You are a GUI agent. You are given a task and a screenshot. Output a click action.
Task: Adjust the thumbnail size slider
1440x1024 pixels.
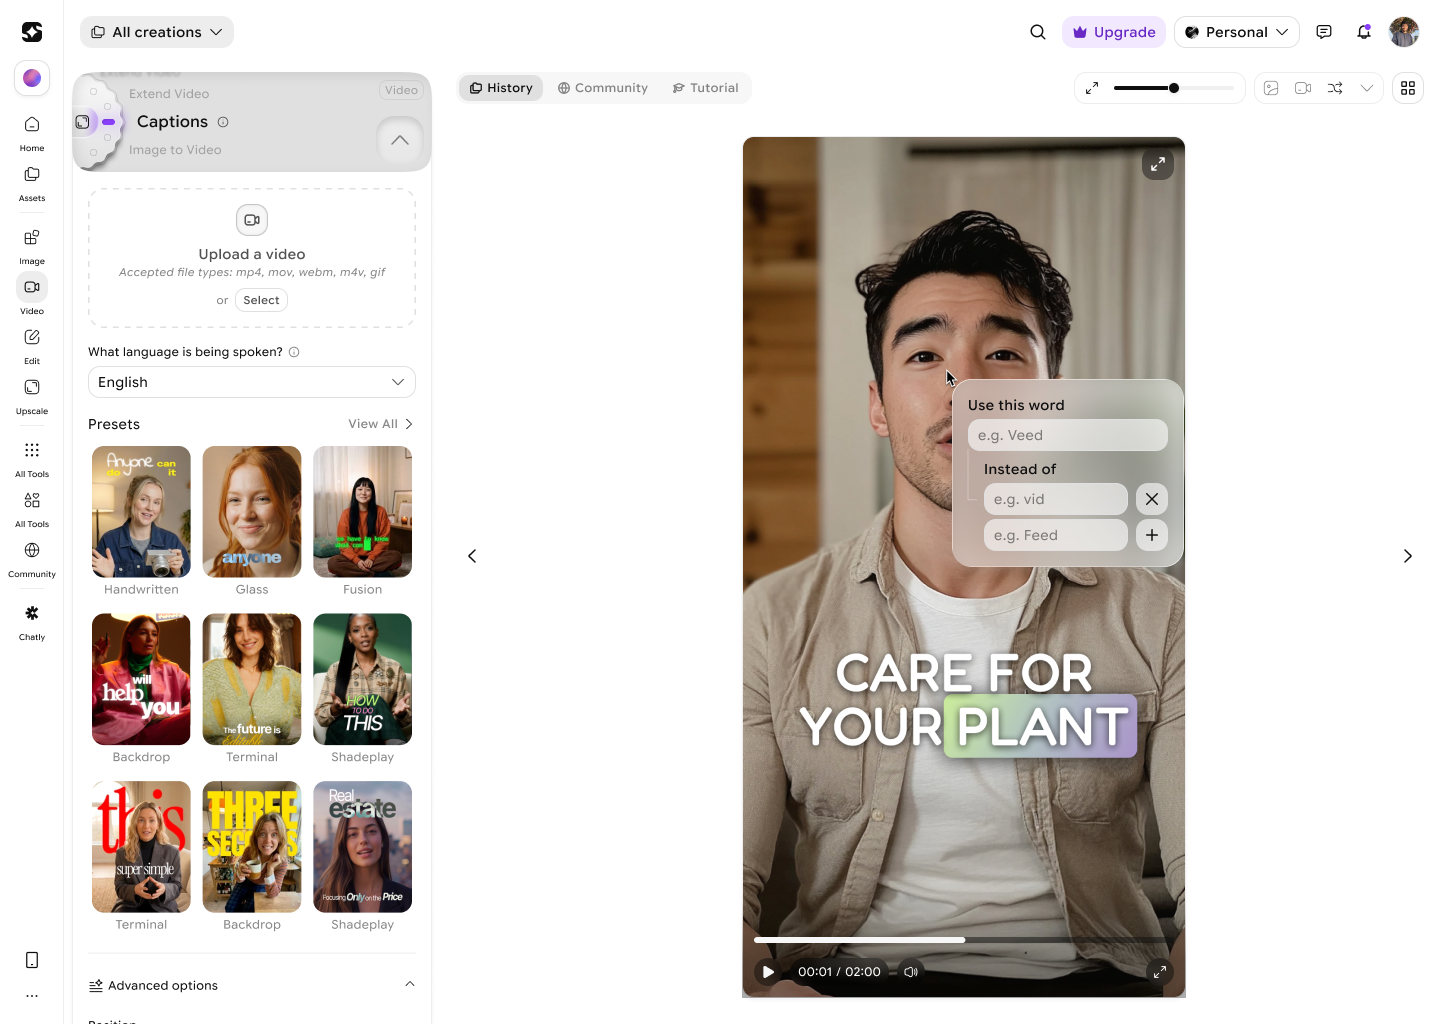tap(1174, 88)
